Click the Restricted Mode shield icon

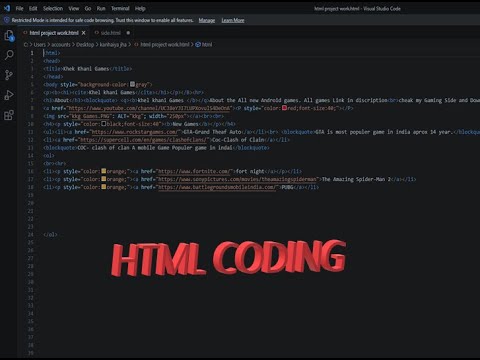tap(6, 20)
